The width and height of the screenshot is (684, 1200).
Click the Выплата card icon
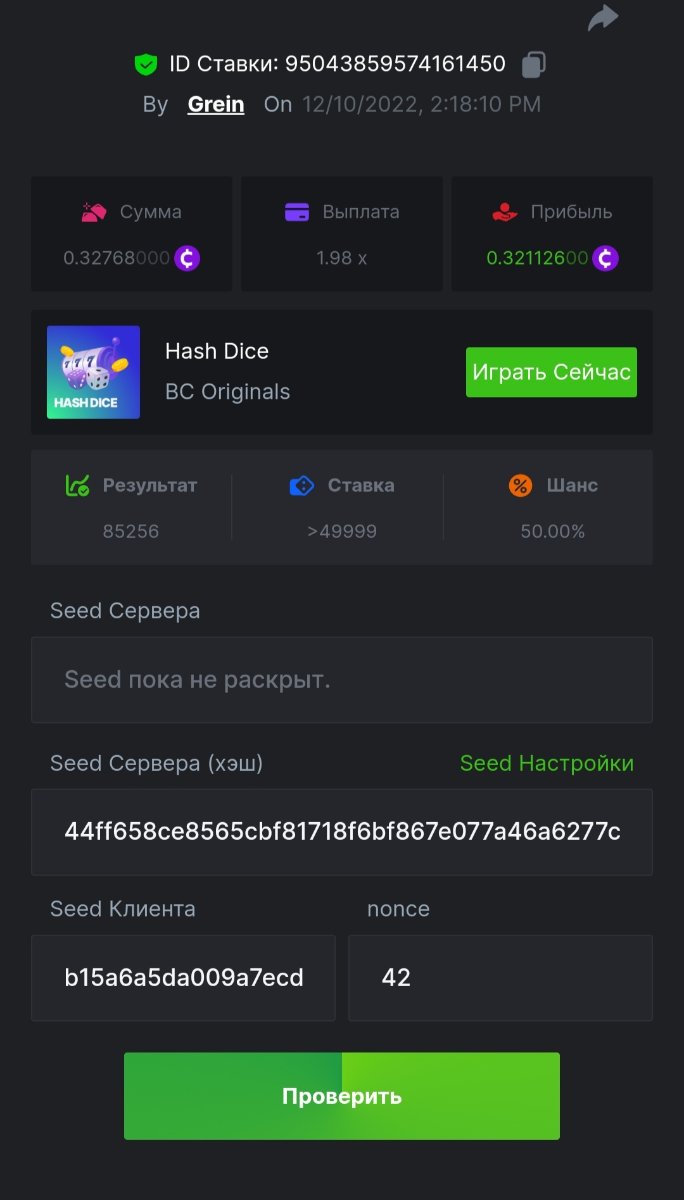pos(297,212)
